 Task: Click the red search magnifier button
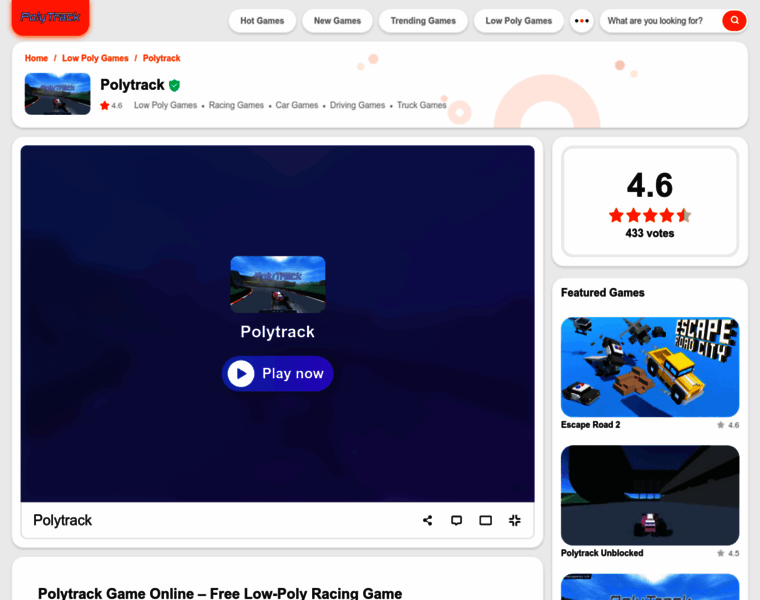click(734, 20)
